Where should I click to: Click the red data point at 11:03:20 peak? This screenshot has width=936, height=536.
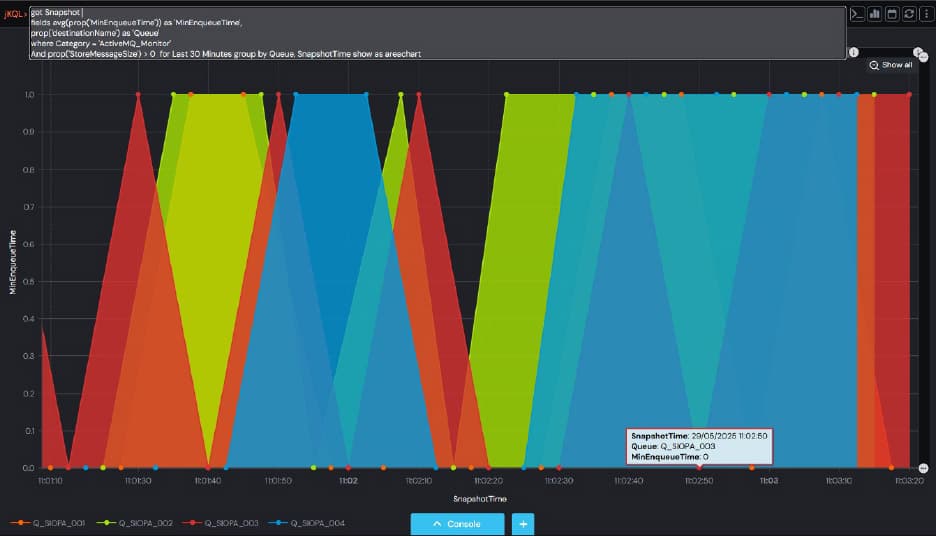click(909, 95)
